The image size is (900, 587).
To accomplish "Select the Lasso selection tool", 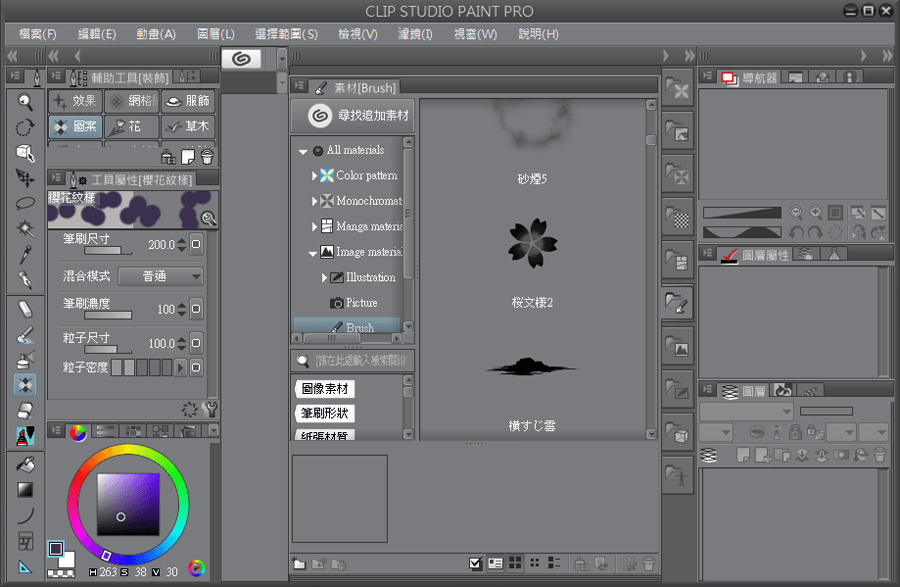I will (x=25, y=203).
